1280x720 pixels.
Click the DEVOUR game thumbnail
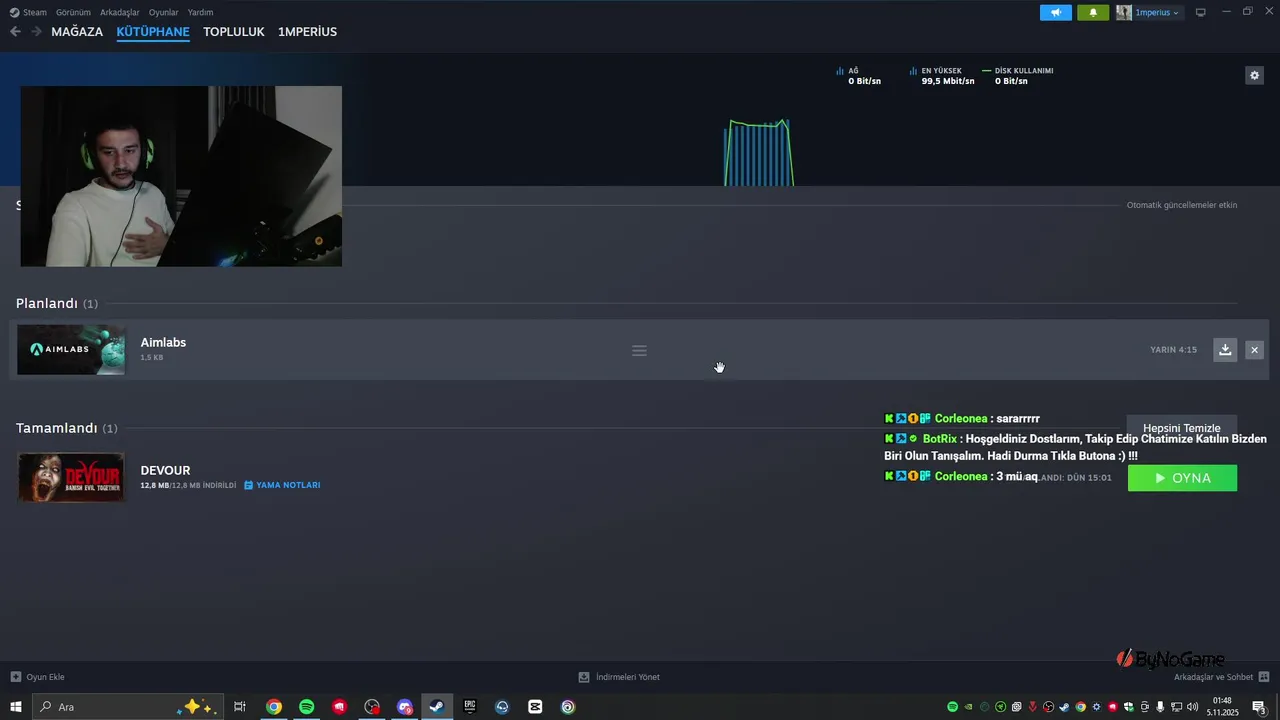tap(71, 478)
